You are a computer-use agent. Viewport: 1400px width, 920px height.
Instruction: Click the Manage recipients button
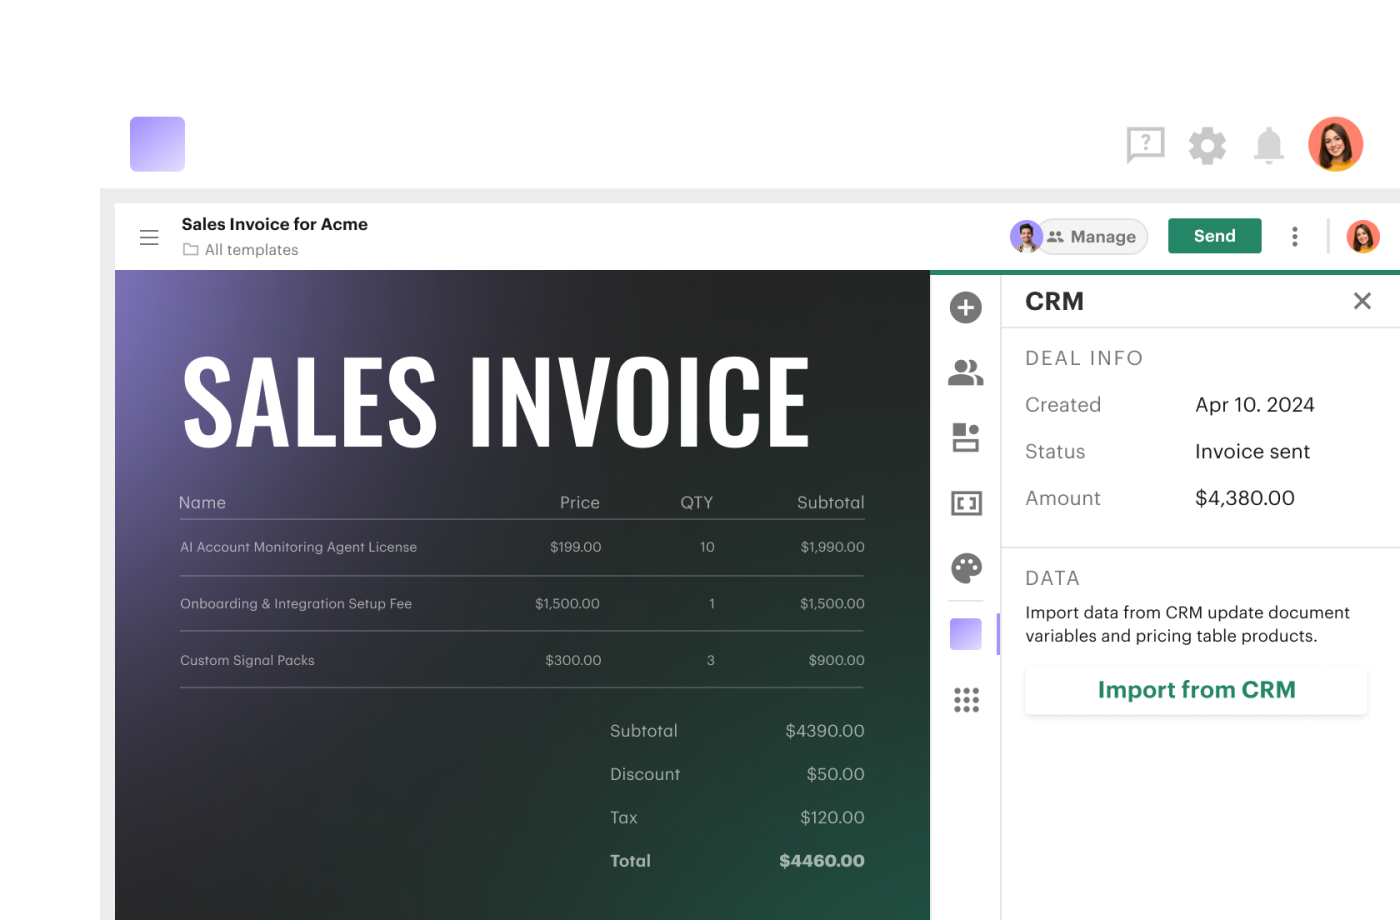click(x=1092, y=237)
